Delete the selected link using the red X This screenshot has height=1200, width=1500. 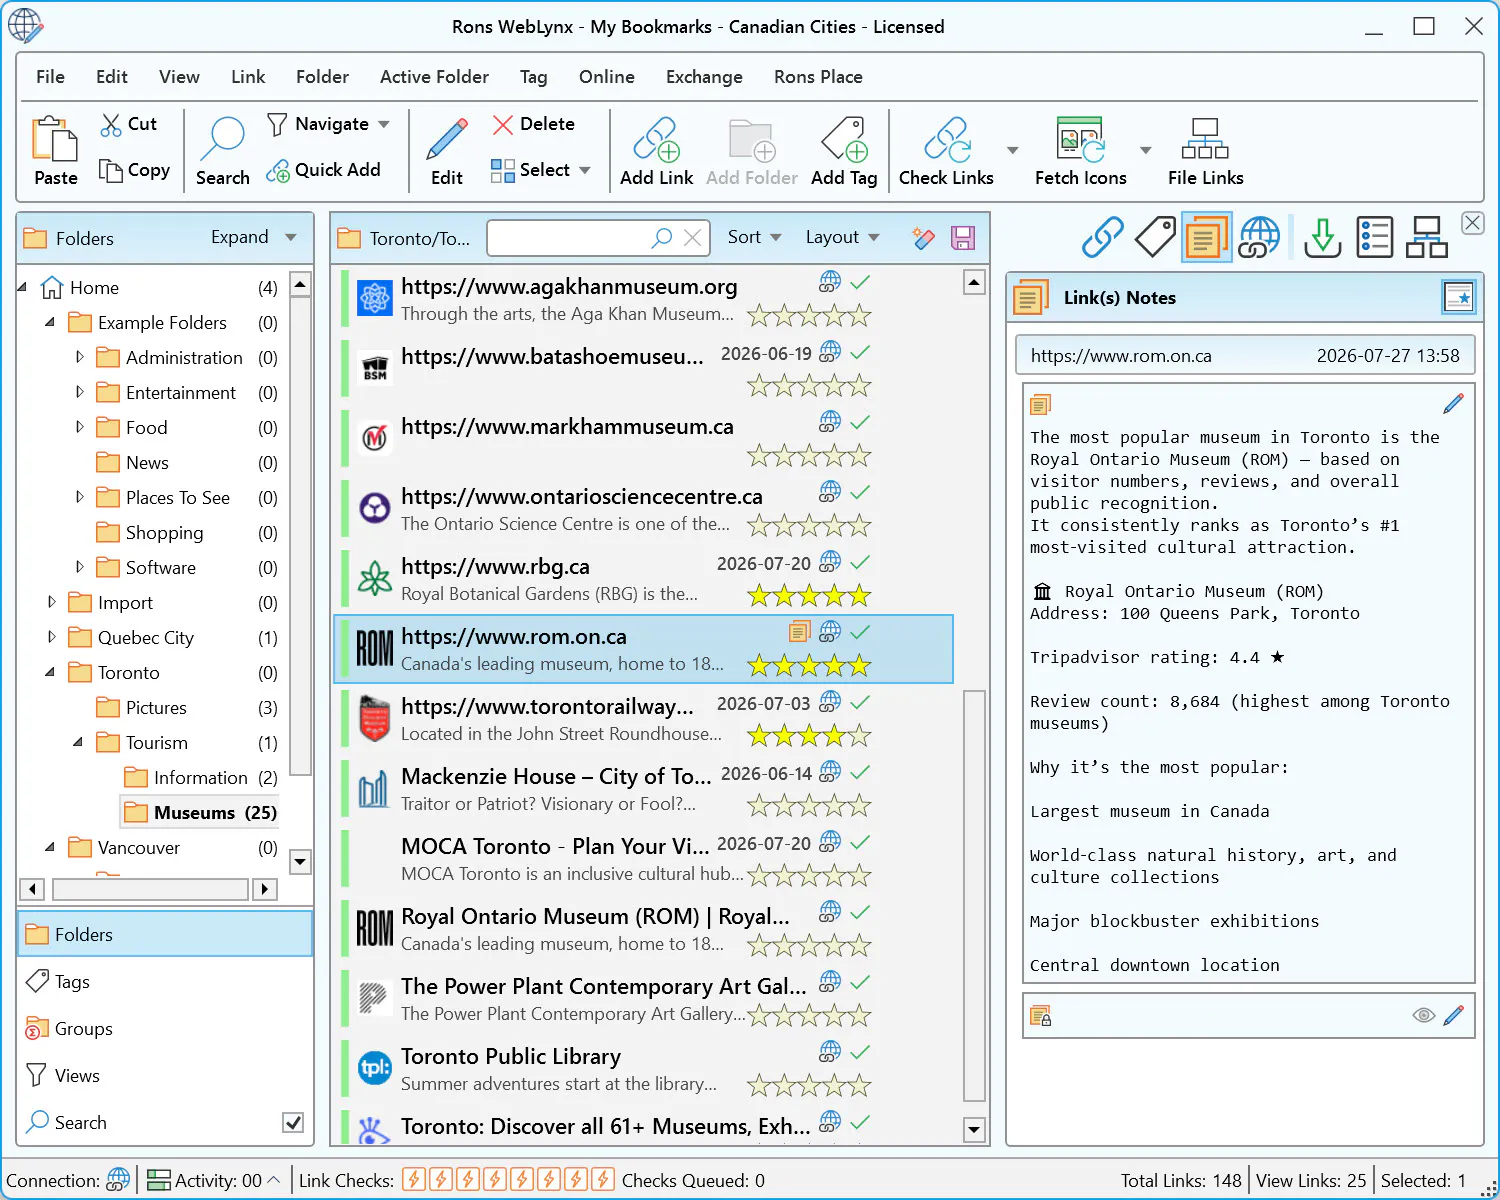click(x=533, y=124)
